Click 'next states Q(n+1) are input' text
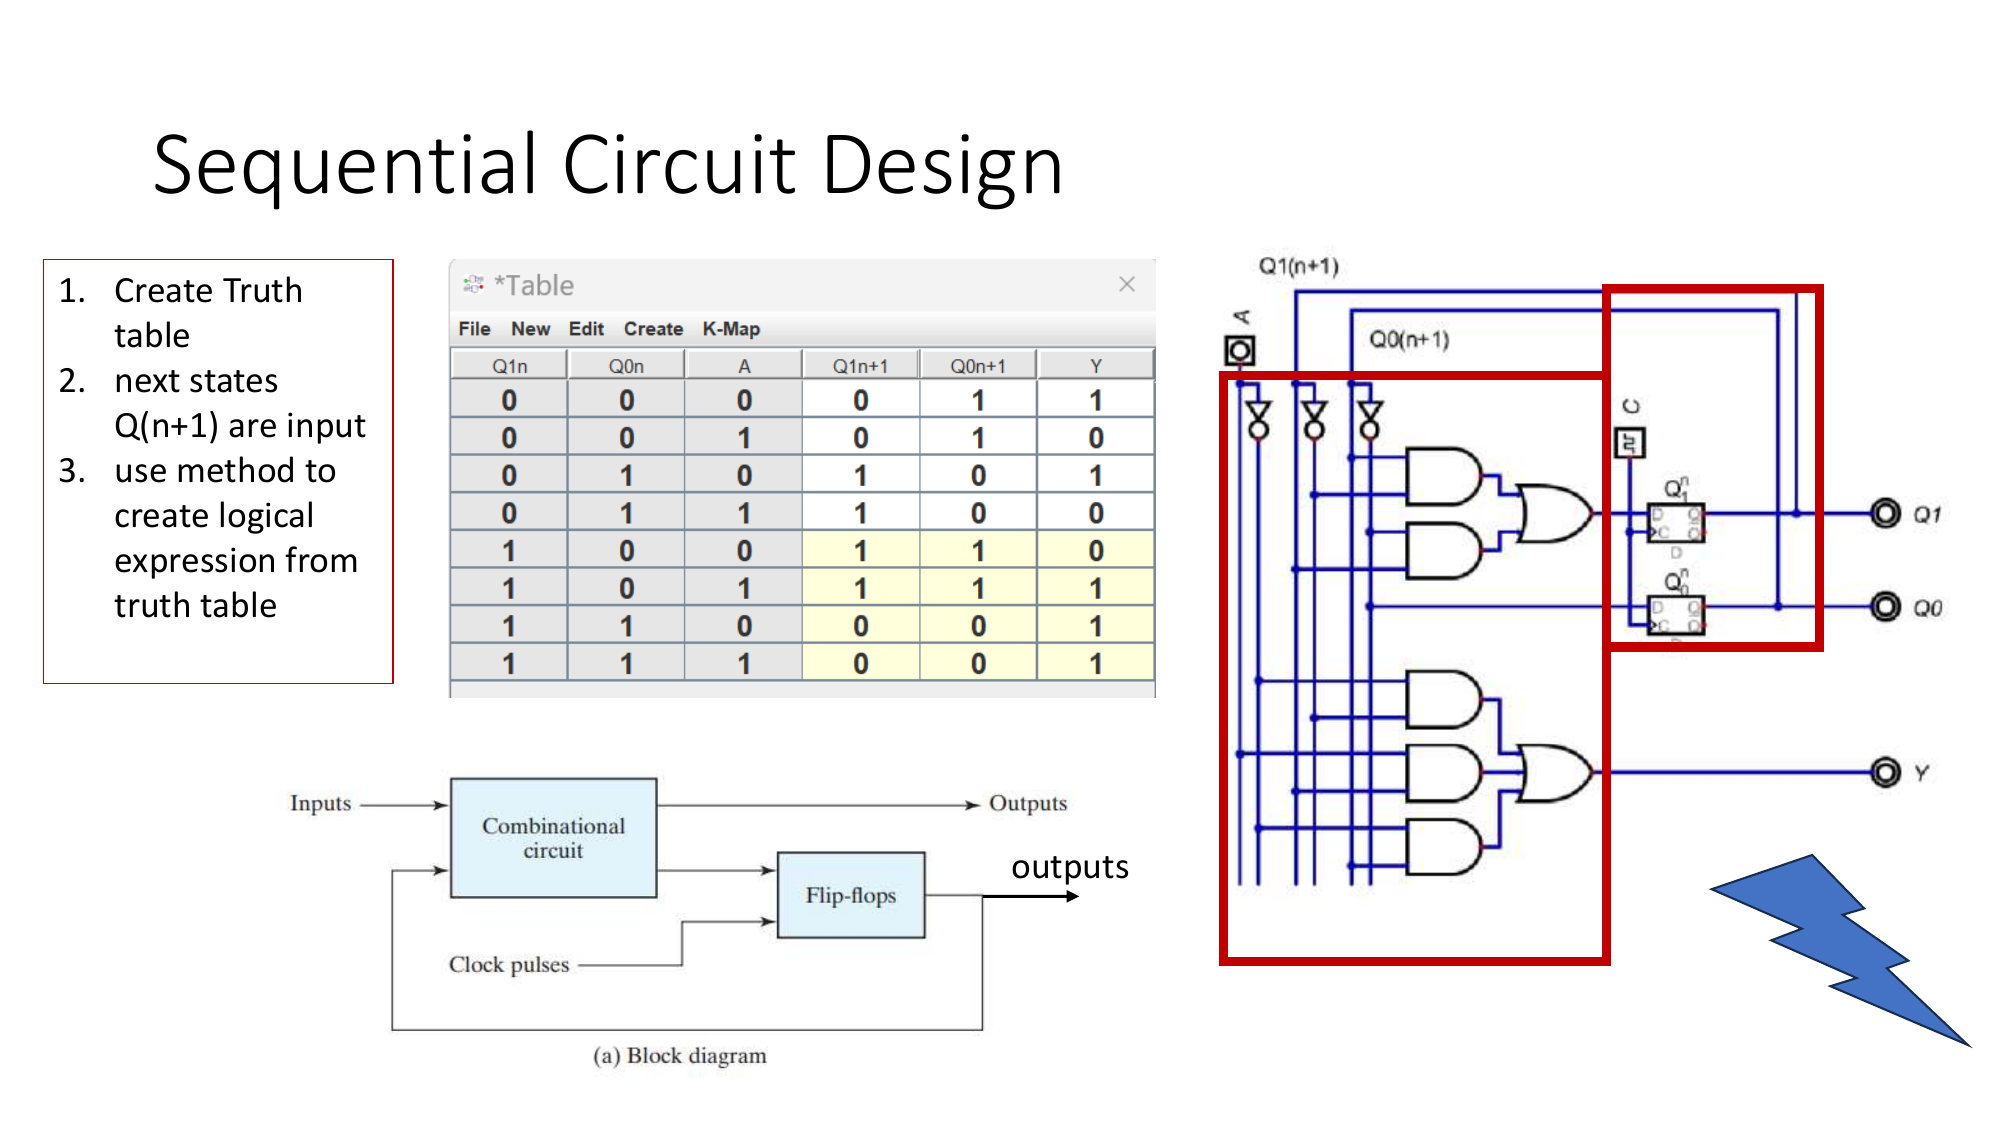The width and height of the screenshot is (2000, 1125). (240, 402)
